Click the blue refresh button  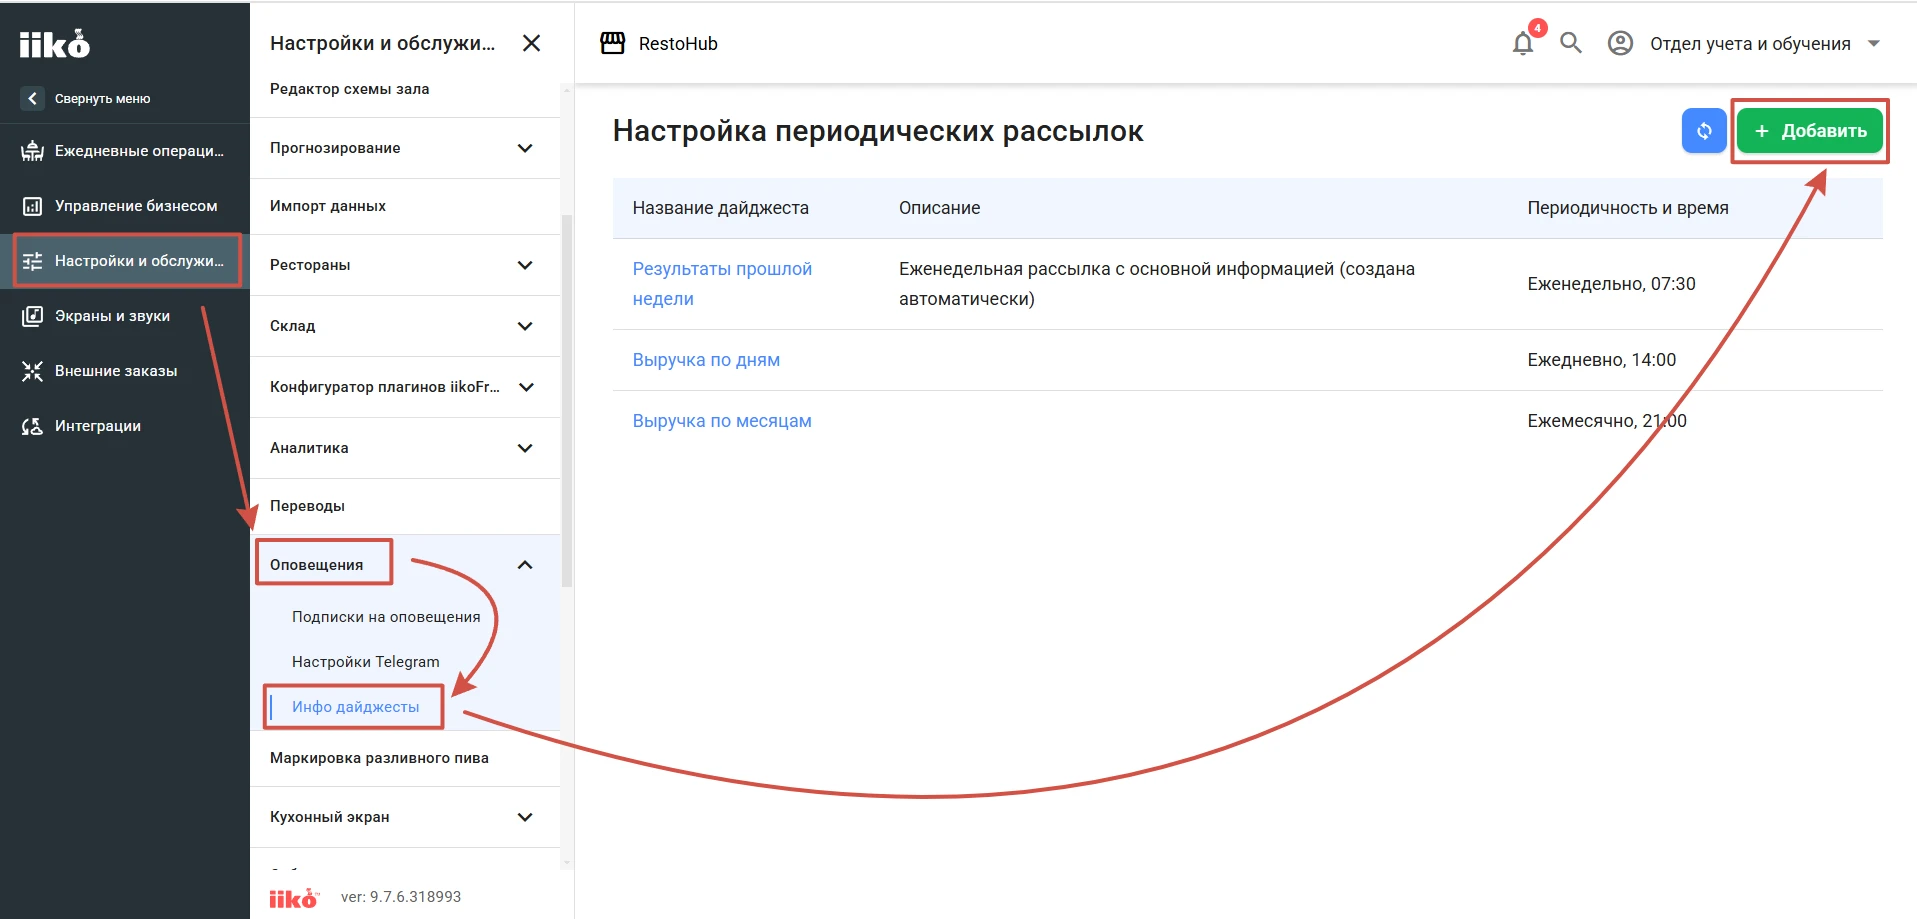coord(1704,131)
